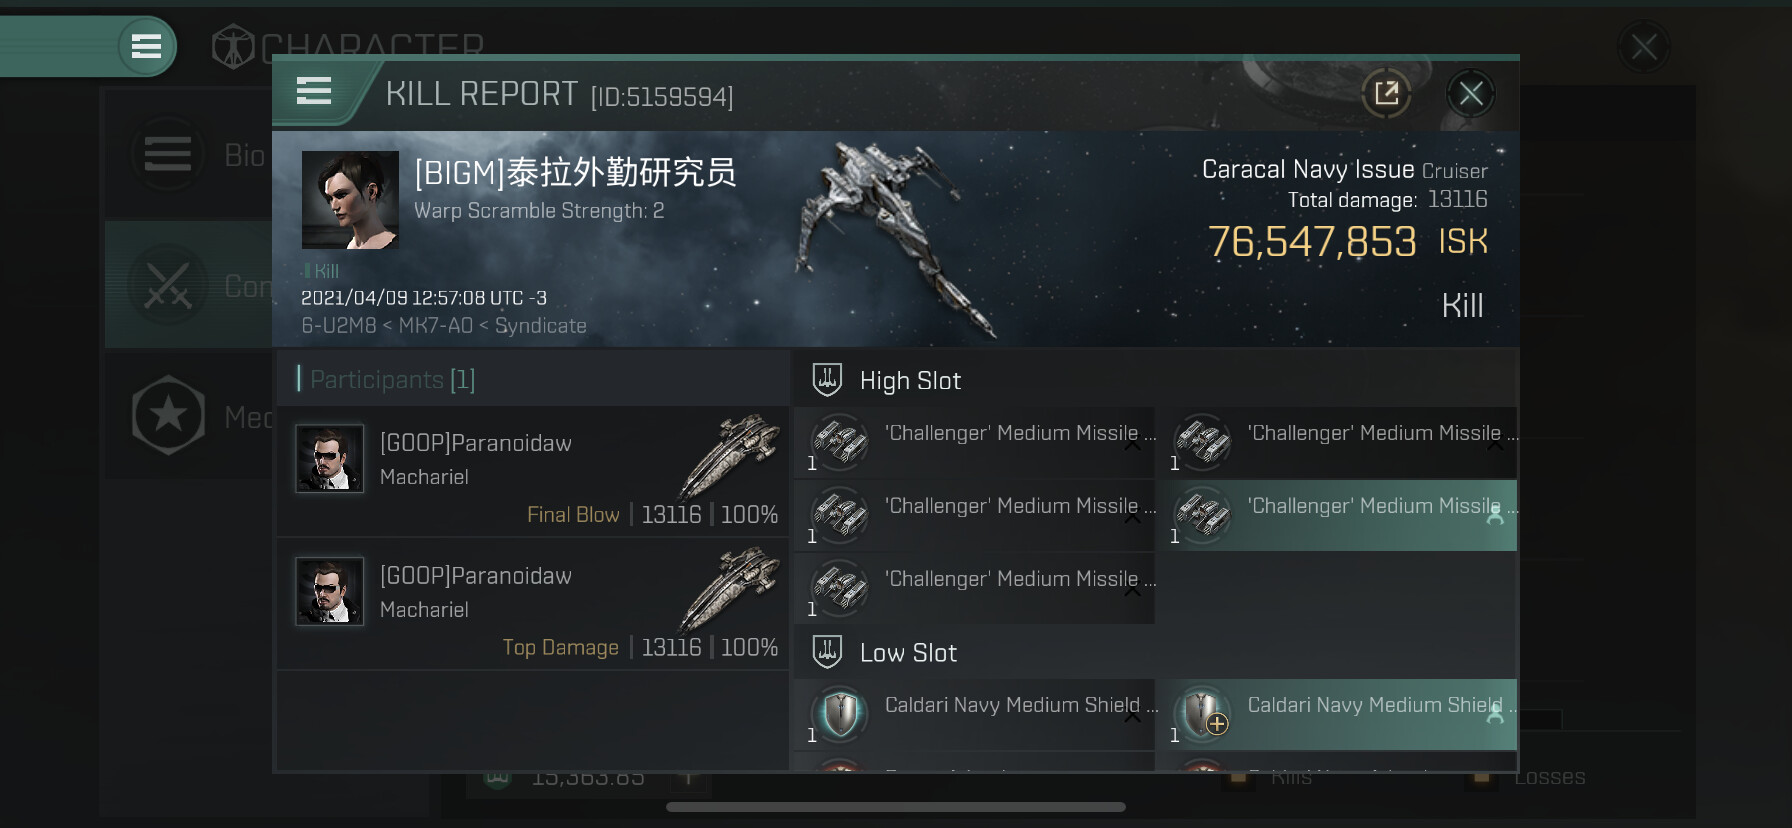Select highlighted Caldari Navy Medium Shield module
The image size is (1792, 828).
[x=1336, y=715]
